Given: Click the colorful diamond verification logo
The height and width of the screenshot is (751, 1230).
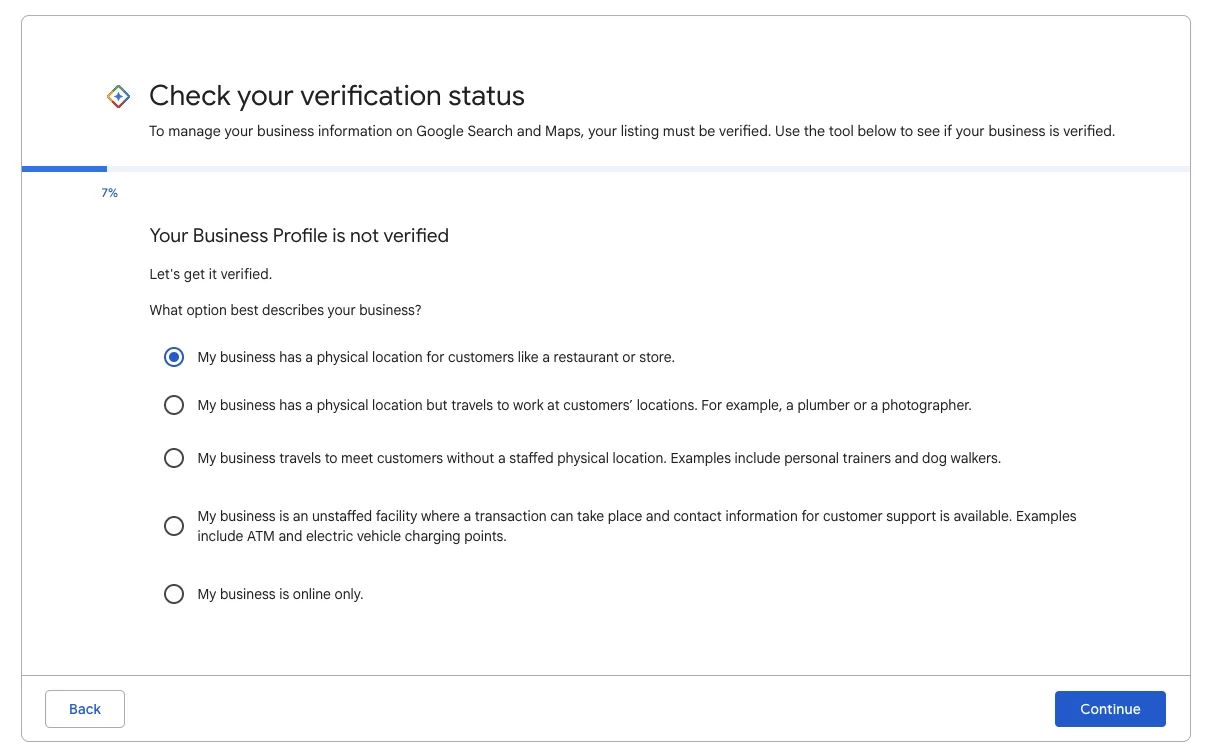Looking at the screenshot, I should [118, 97].
